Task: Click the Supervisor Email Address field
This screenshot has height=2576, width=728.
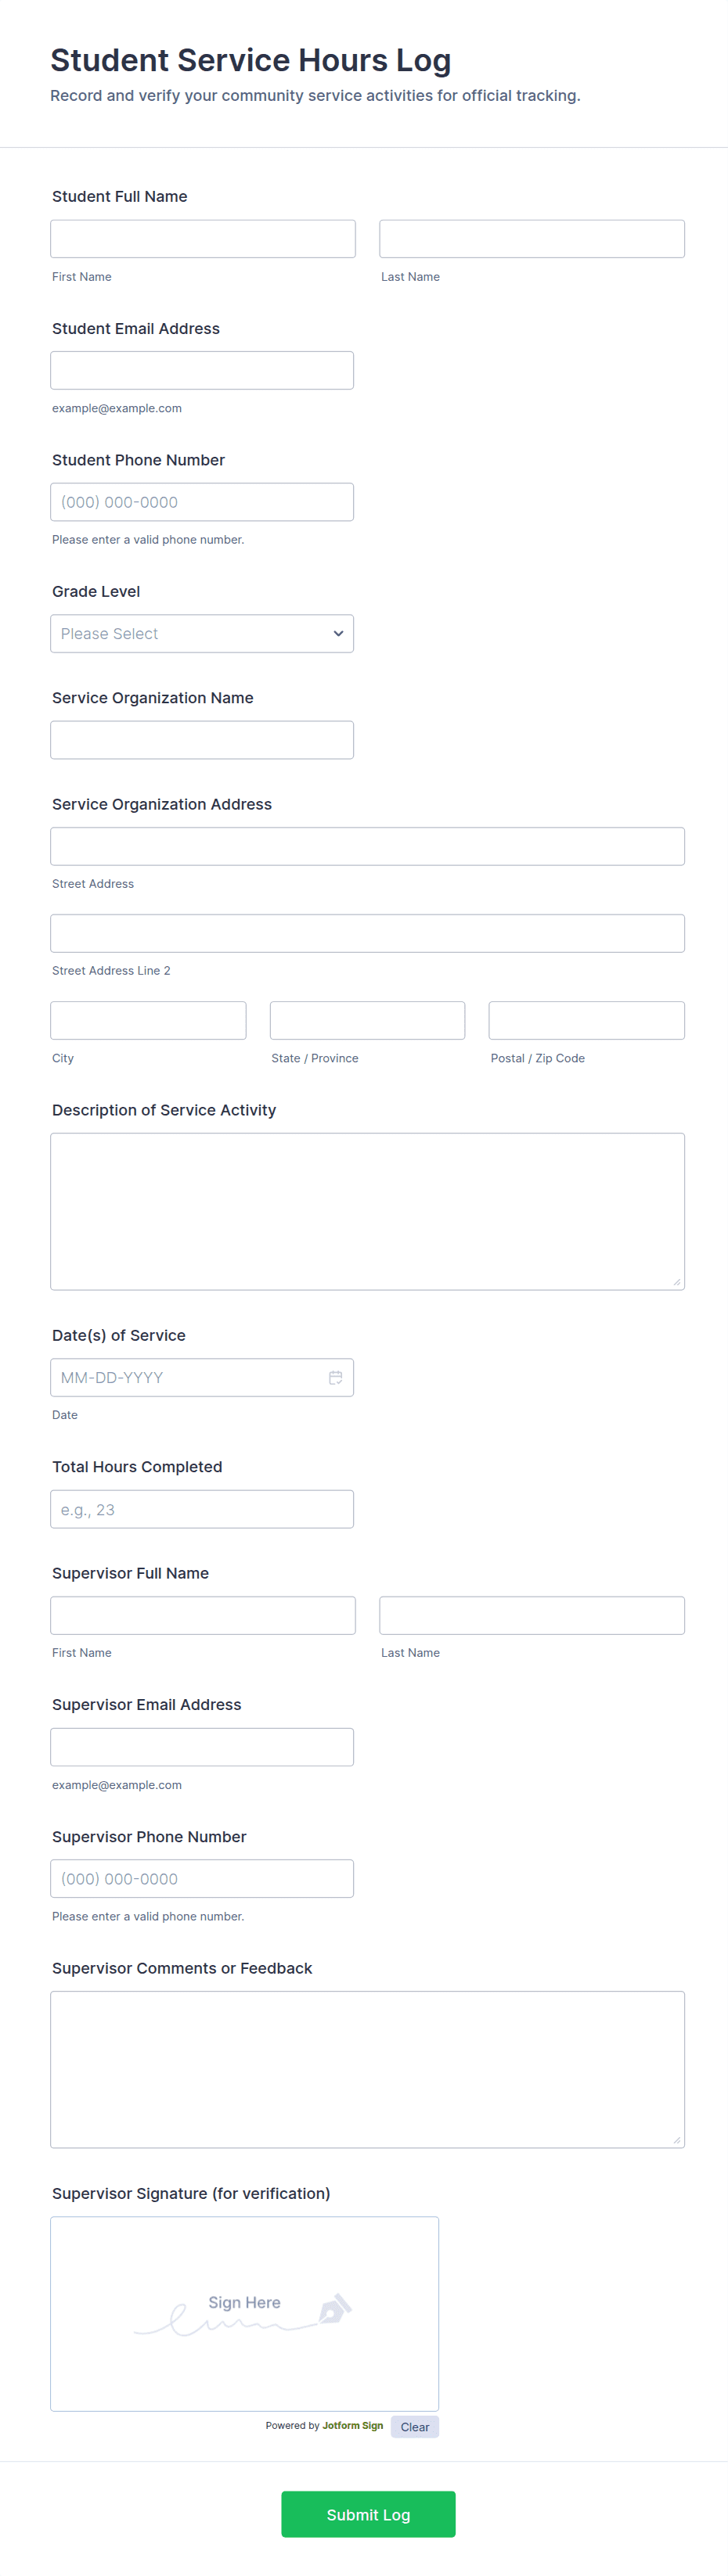Action: pos(202,1747)
